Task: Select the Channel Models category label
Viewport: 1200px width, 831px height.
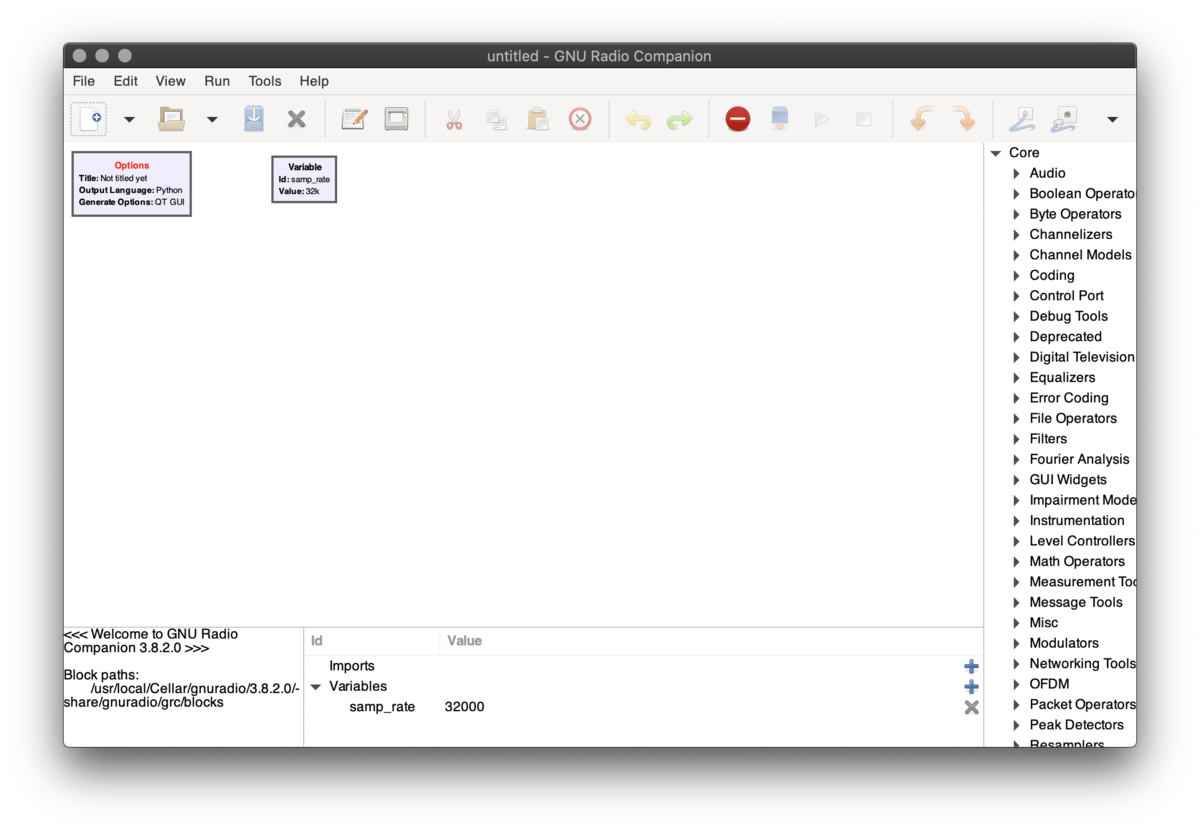Action: pyautogui.click(x=1081, y=255)
